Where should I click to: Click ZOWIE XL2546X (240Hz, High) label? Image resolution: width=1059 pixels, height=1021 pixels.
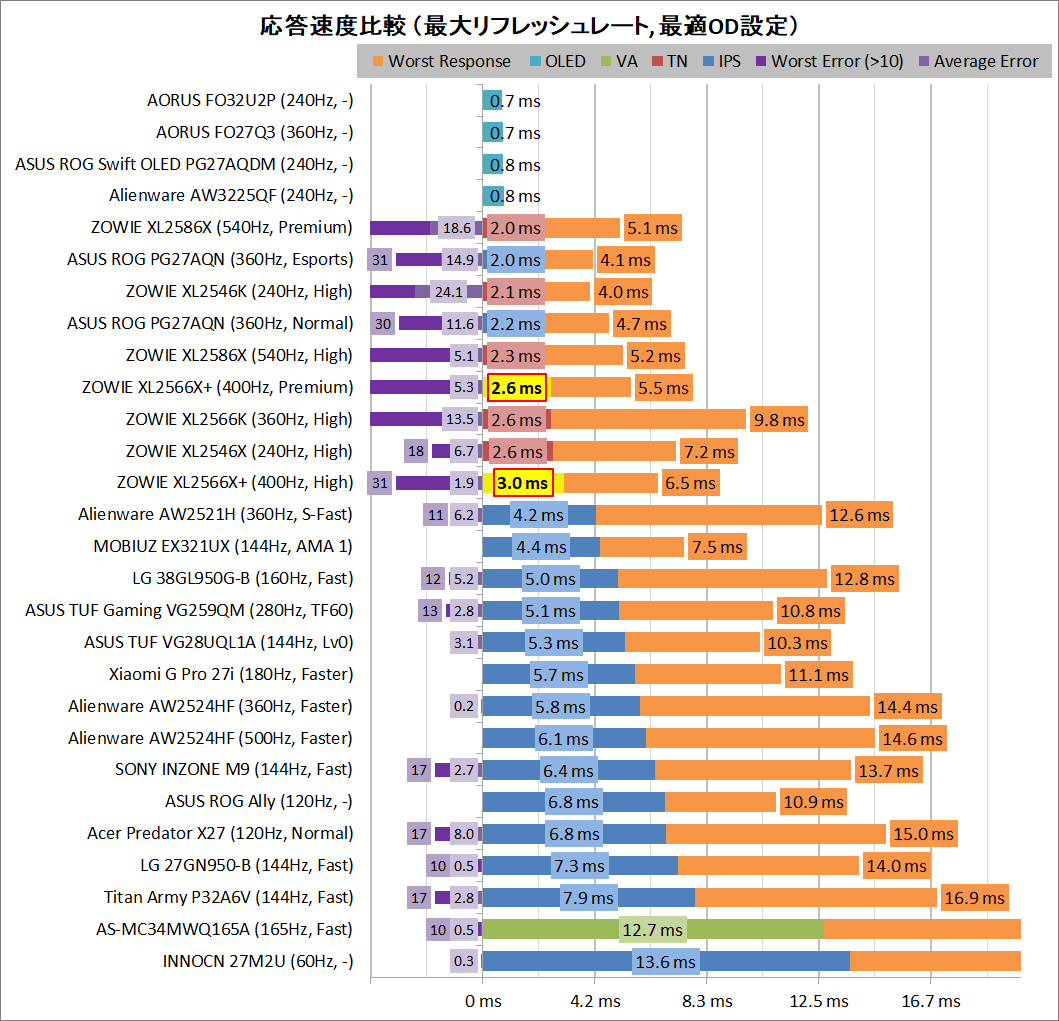[x=239, y=451]
